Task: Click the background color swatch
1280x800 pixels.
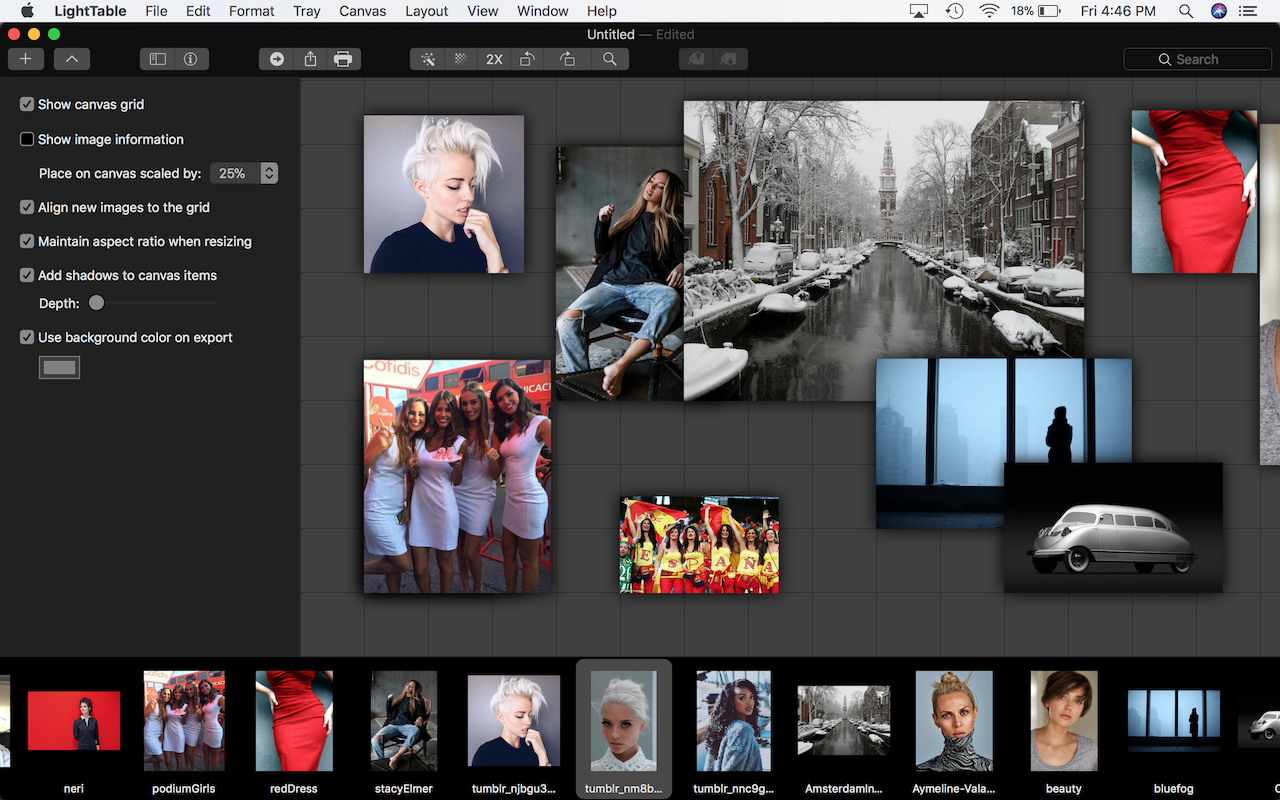Action: coord(59,368)
